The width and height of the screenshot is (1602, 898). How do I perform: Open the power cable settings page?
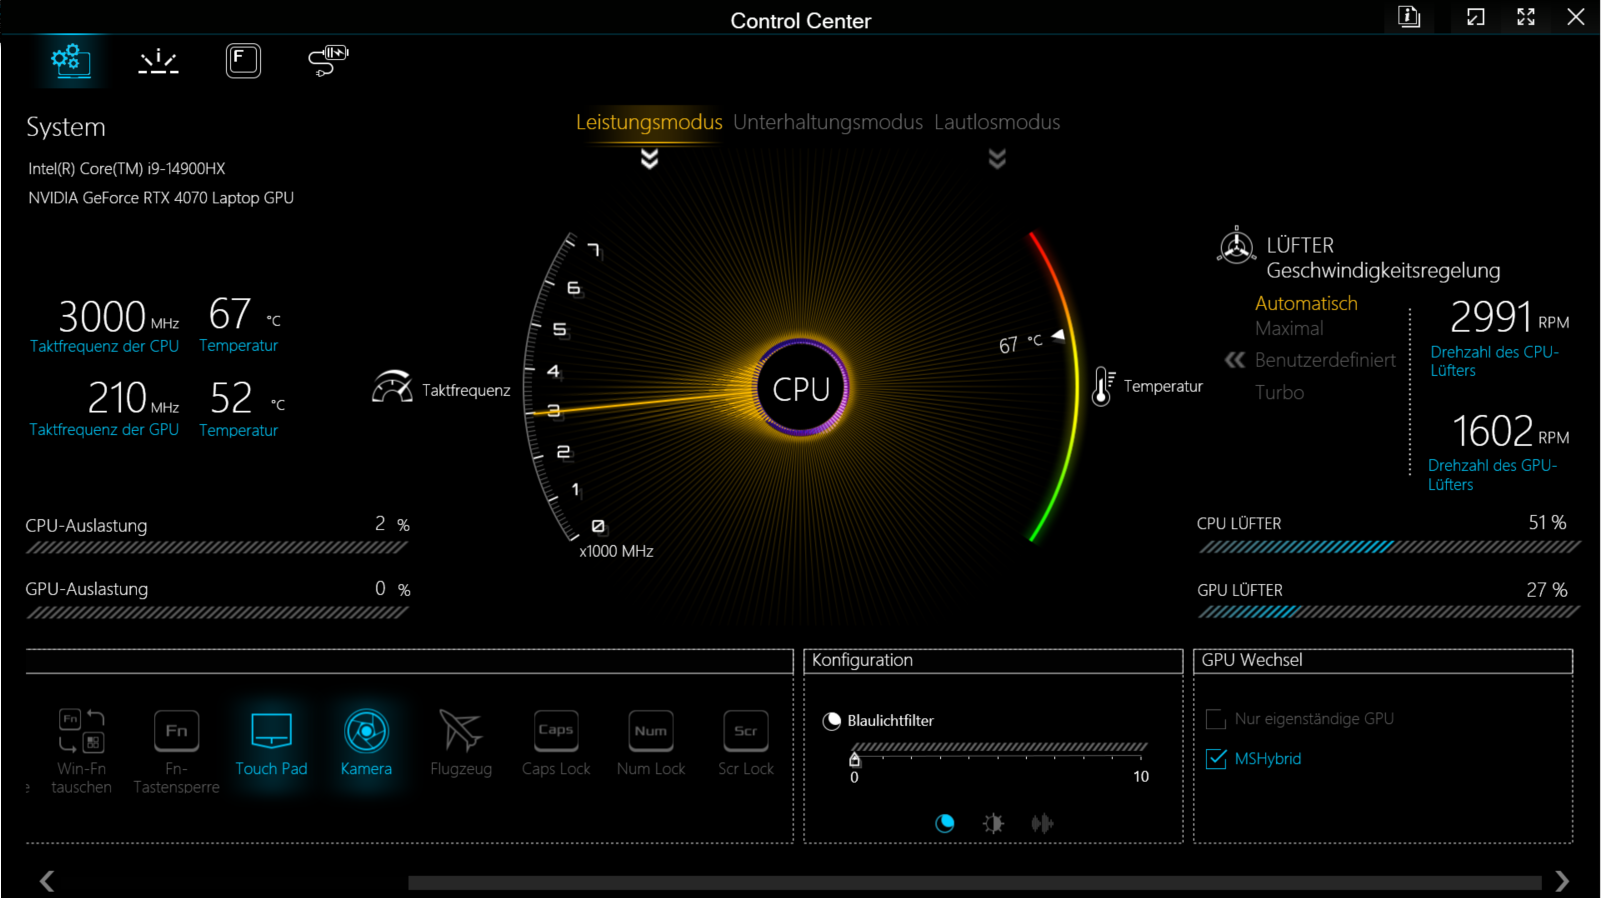tap(328, 60)
